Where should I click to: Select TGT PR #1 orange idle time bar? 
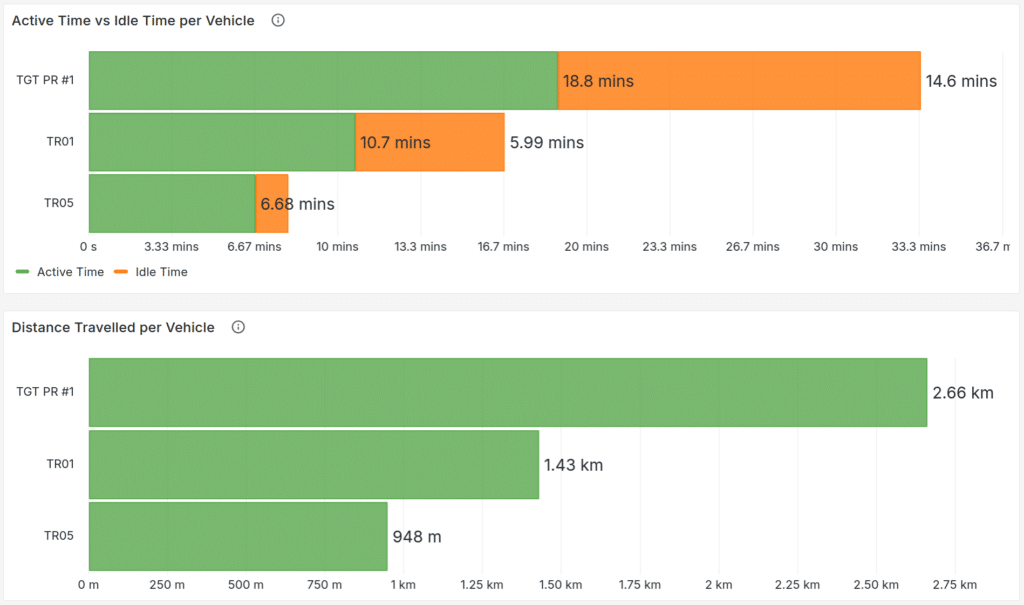tap(739, 80)
